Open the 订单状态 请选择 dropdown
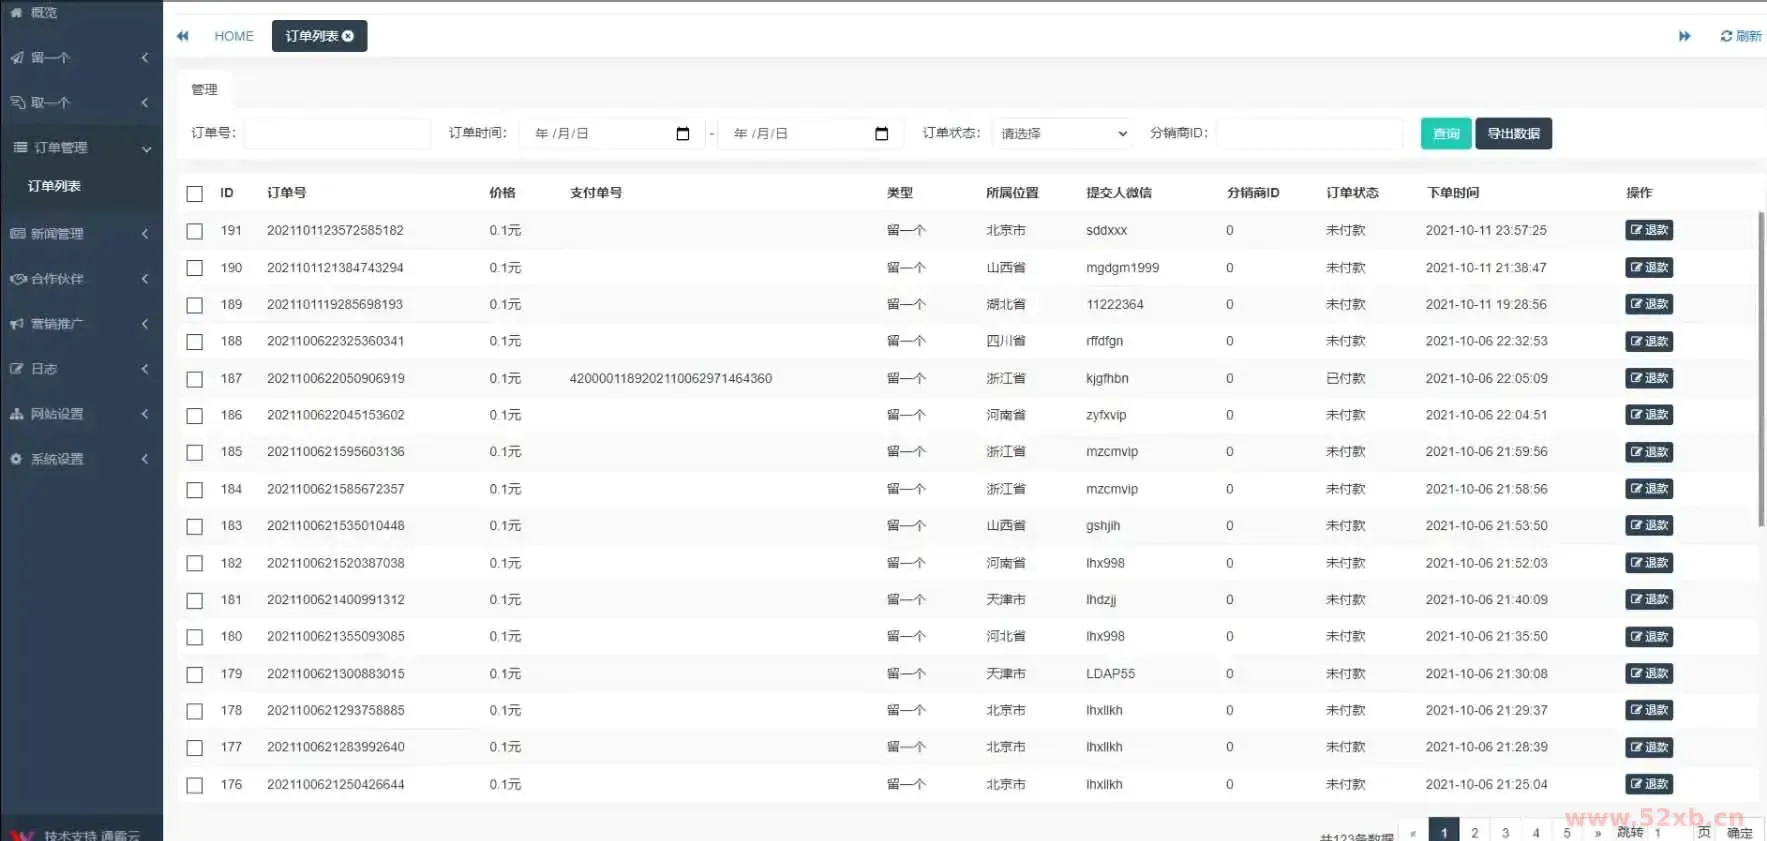1767x841 pixels. point(1063,134)
